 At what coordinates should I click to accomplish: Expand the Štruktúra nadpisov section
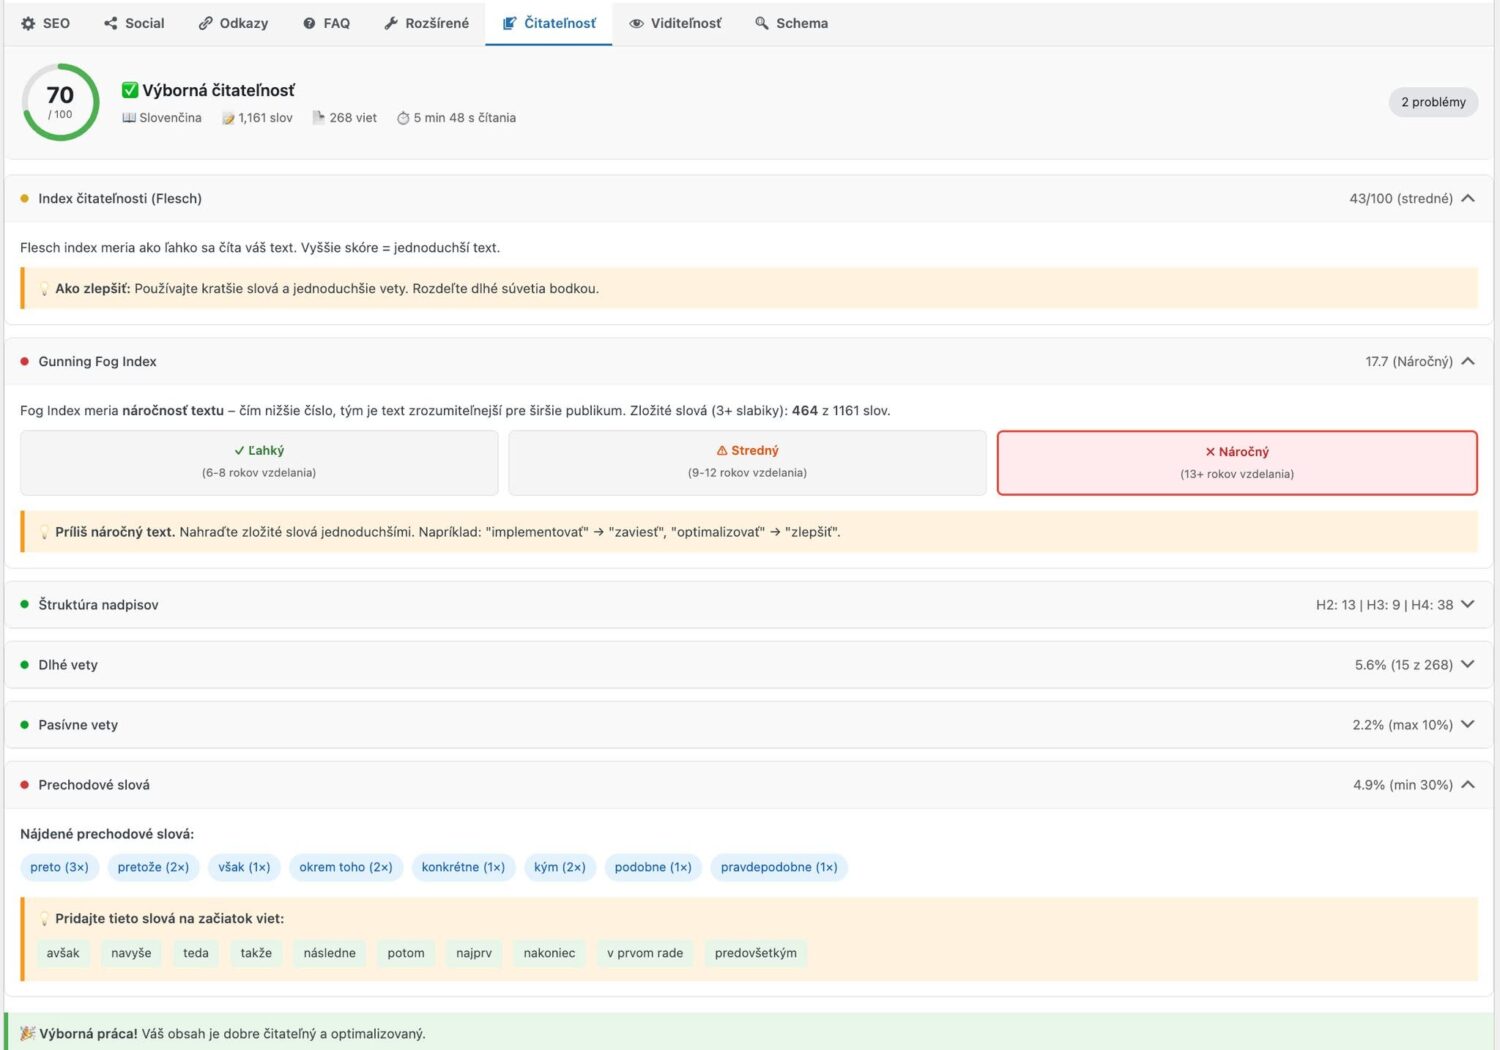click(1468, 604)
